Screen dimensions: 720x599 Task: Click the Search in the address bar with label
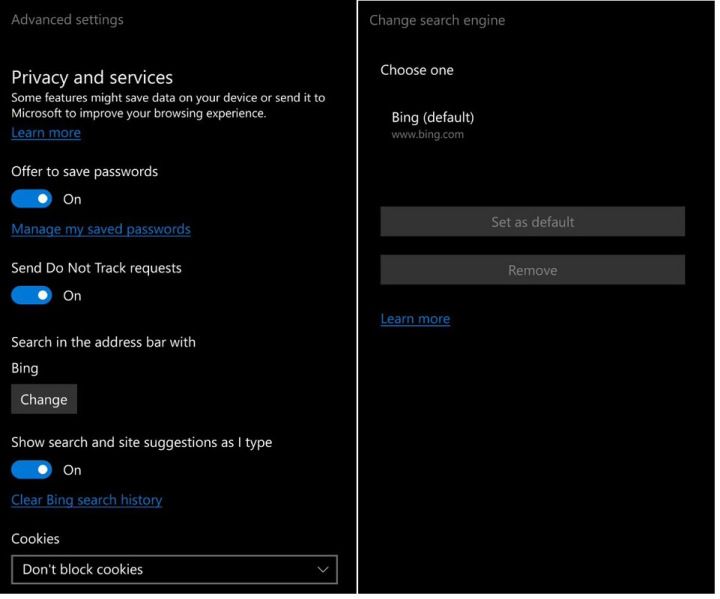[x=103, y=342]
